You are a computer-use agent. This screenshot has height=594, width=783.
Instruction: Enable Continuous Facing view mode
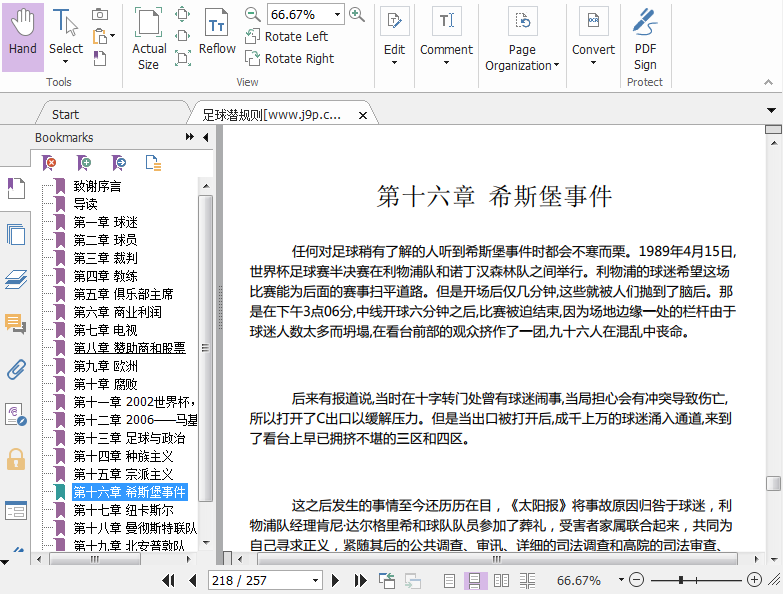pos(527,581)
